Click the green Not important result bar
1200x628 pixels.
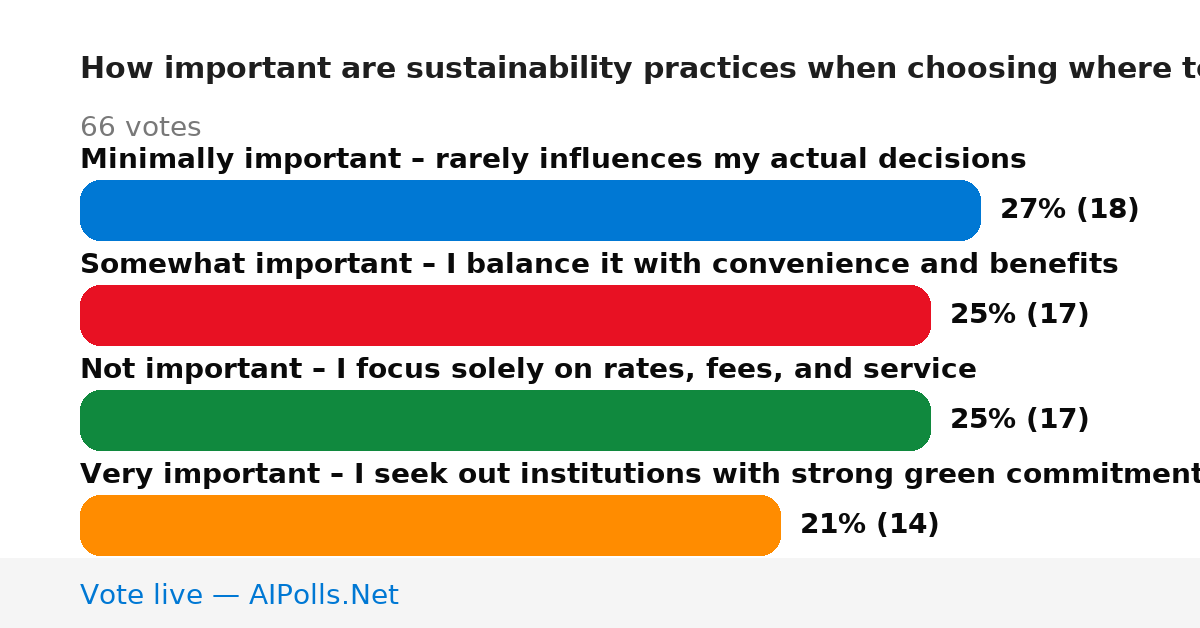505,420
